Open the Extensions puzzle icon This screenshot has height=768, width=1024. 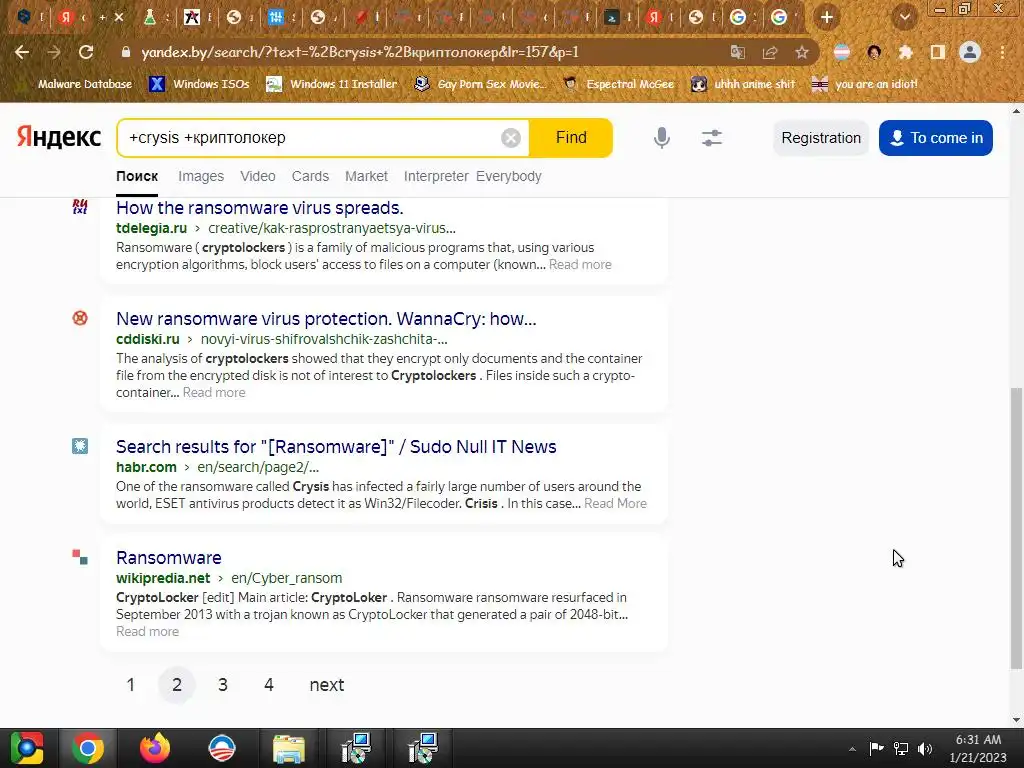[905, 52]
